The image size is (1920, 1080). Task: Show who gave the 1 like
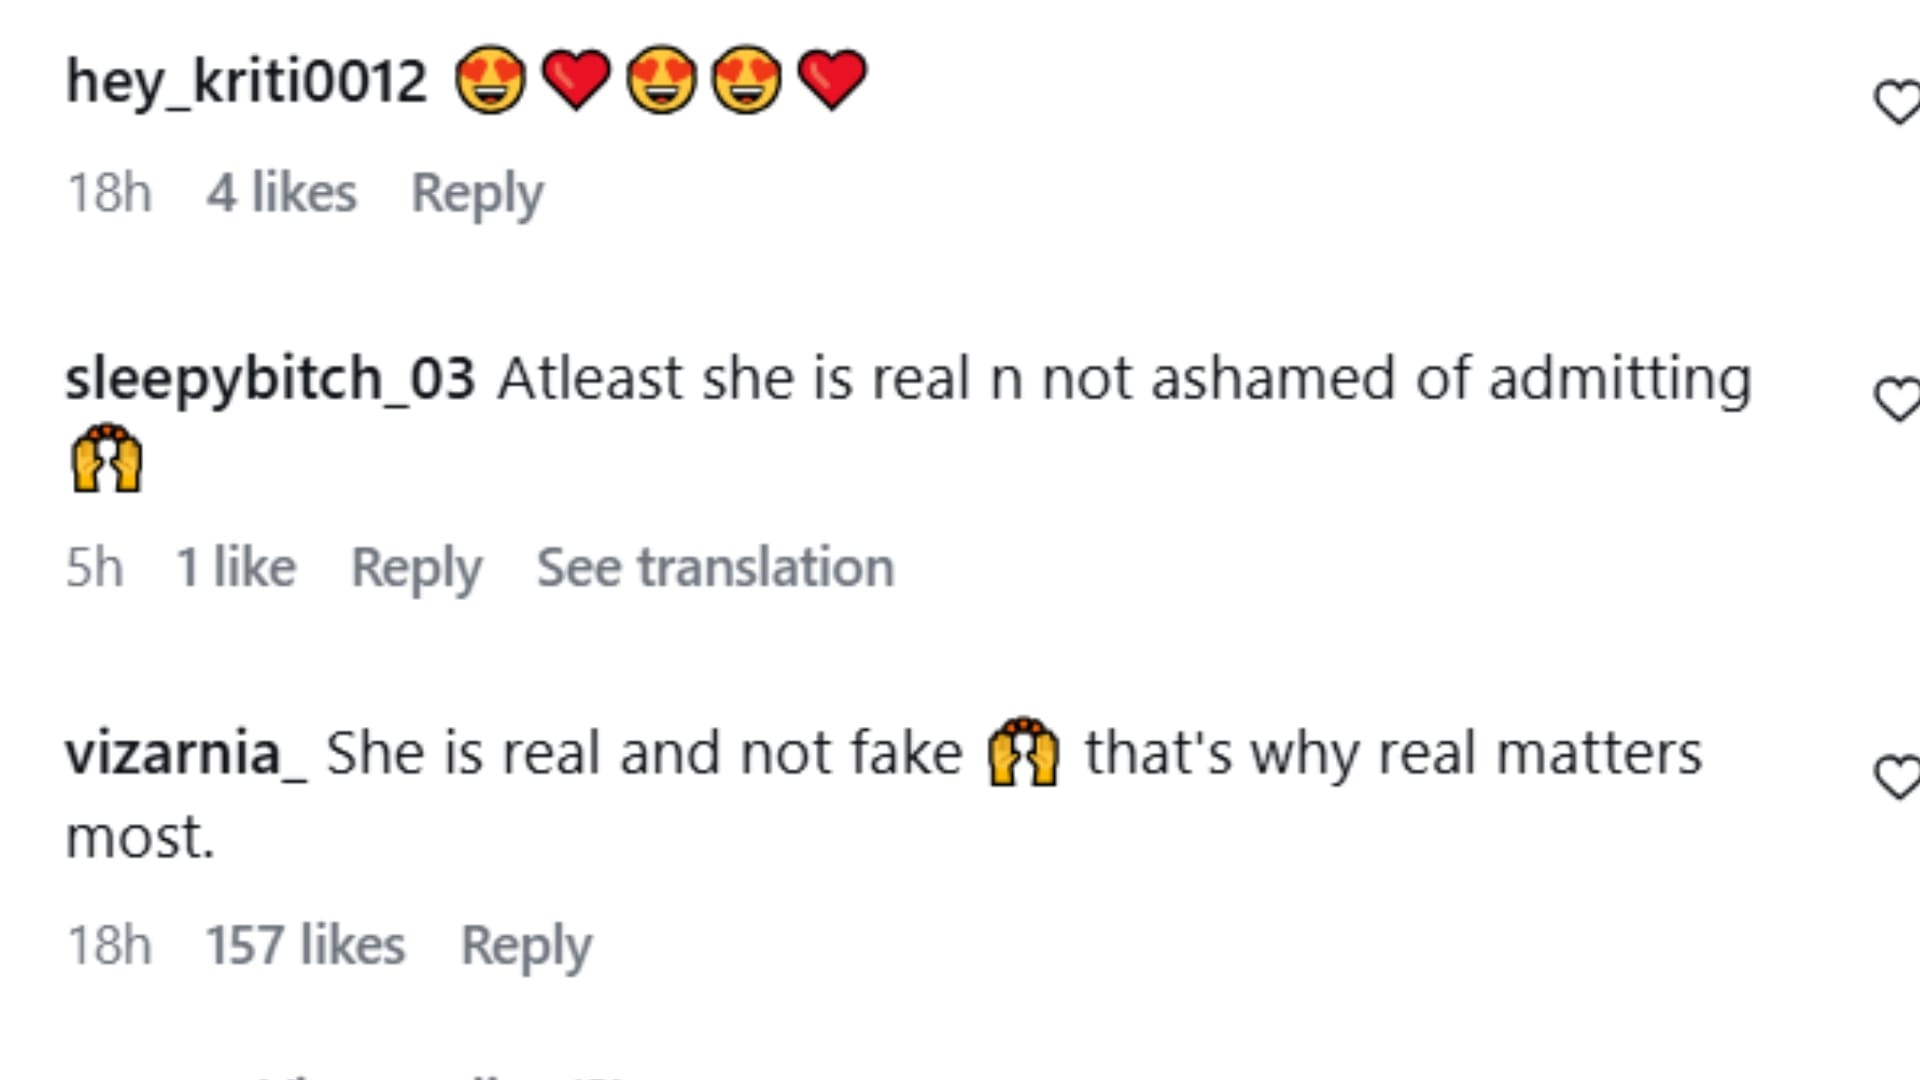tap(236, 568)
